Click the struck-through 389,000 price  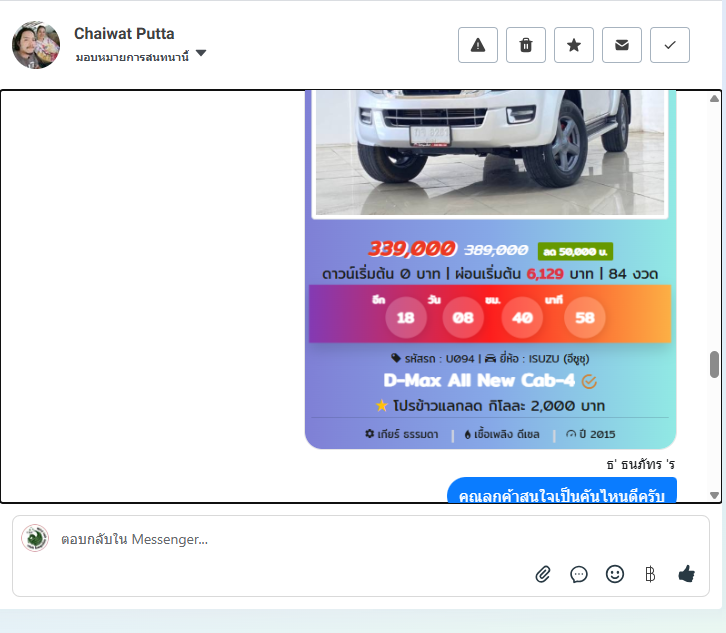coord(496,250)
